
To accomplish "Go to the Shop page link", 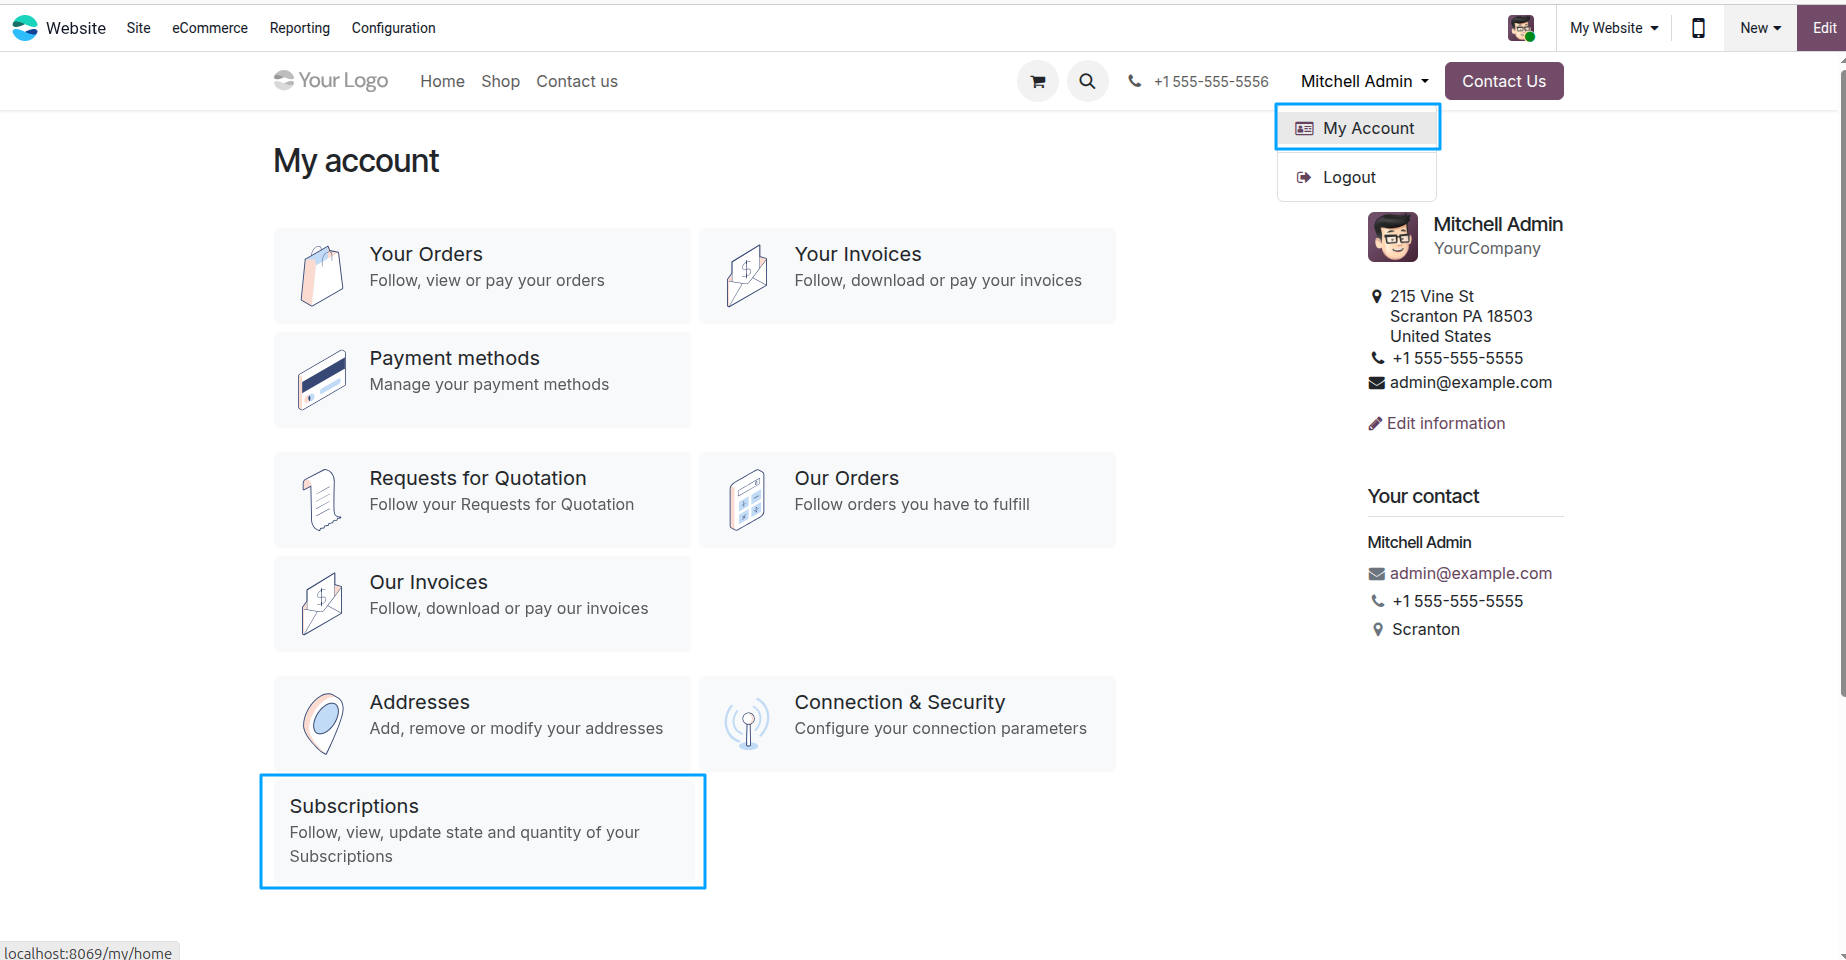I will (500, 81).
